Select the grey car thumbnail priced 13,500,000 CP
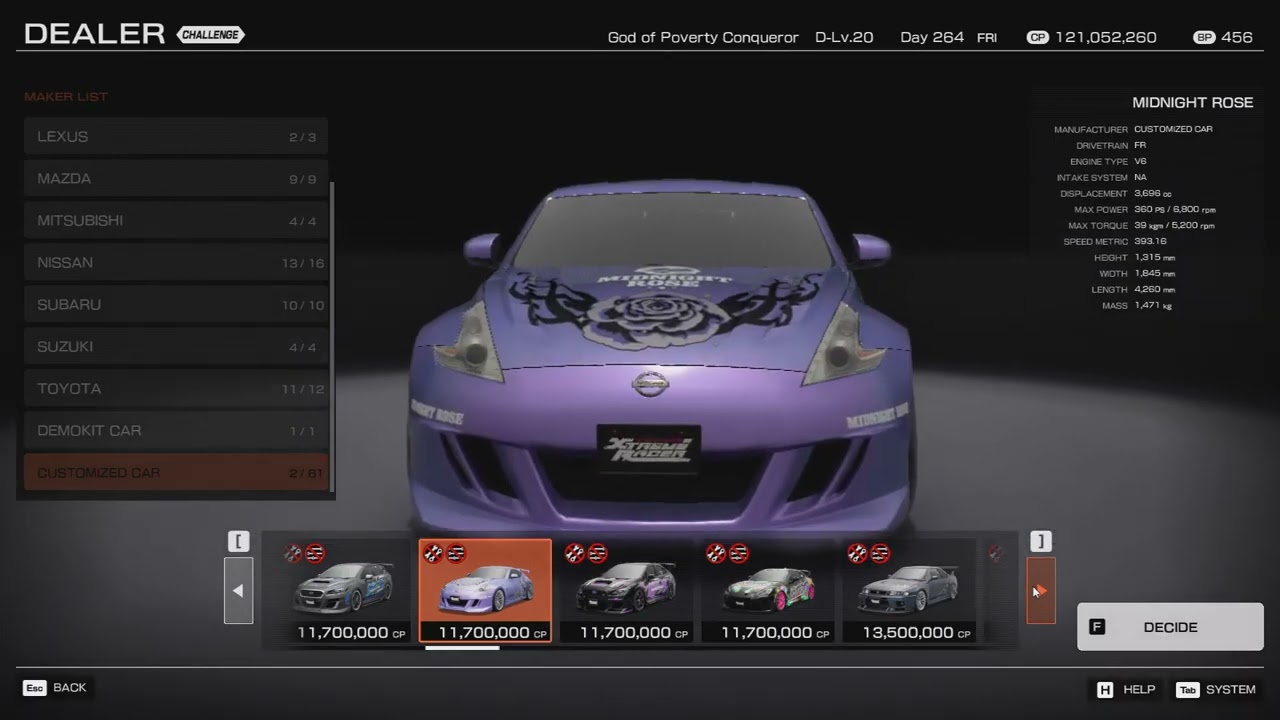The width and height of the screenshot is (1280, 720). [909, 591]
